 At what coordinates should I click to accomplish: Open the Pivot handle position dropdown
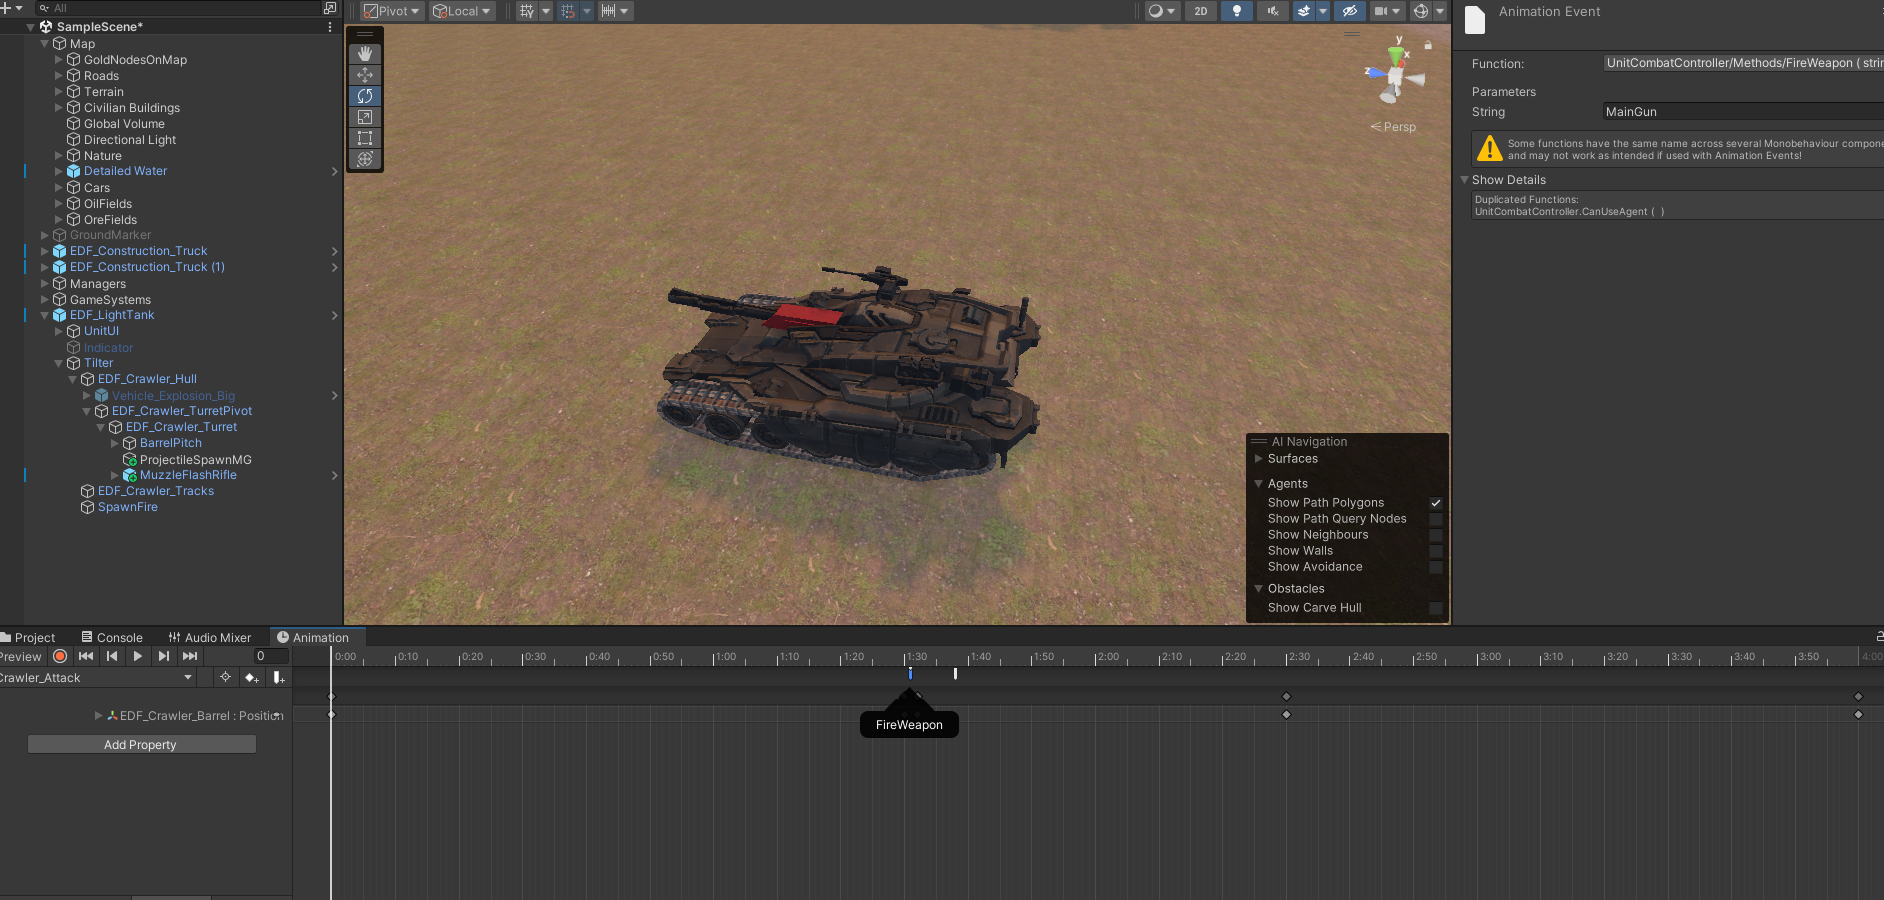click(x=391, y=11)
